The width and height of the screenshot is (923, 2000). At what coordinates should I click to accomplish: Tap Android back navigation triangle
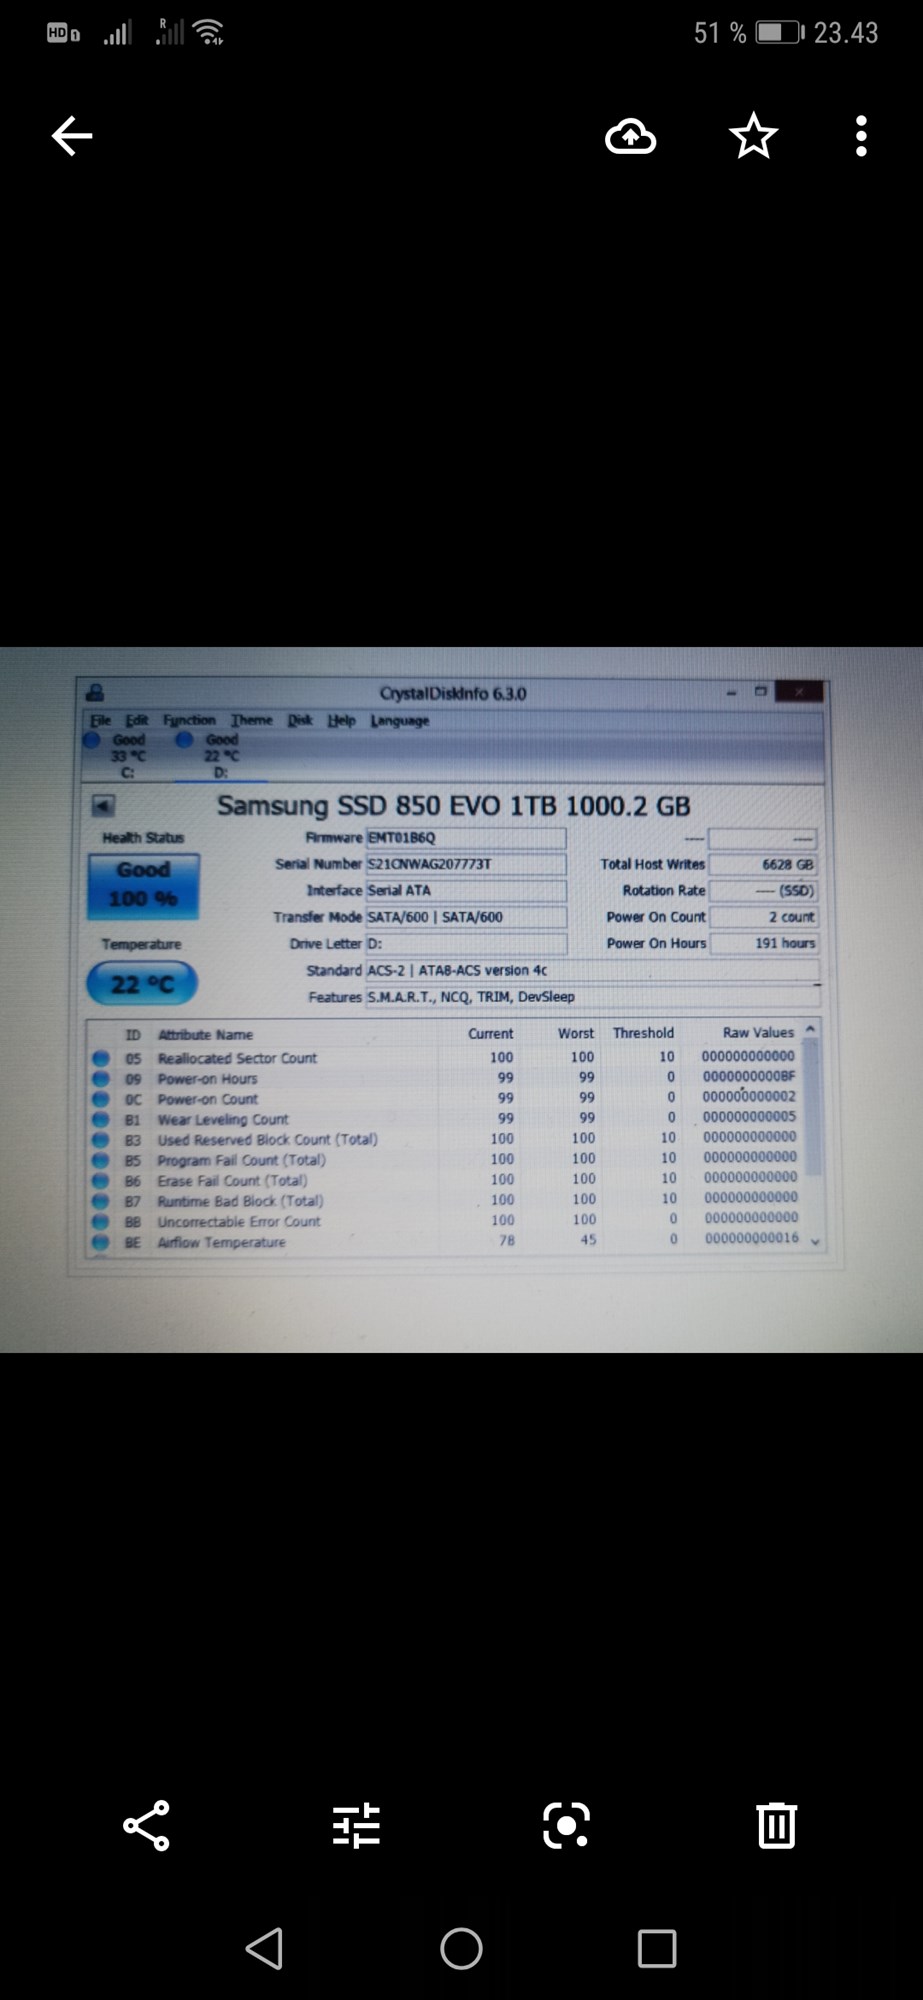pos(265,1948)
